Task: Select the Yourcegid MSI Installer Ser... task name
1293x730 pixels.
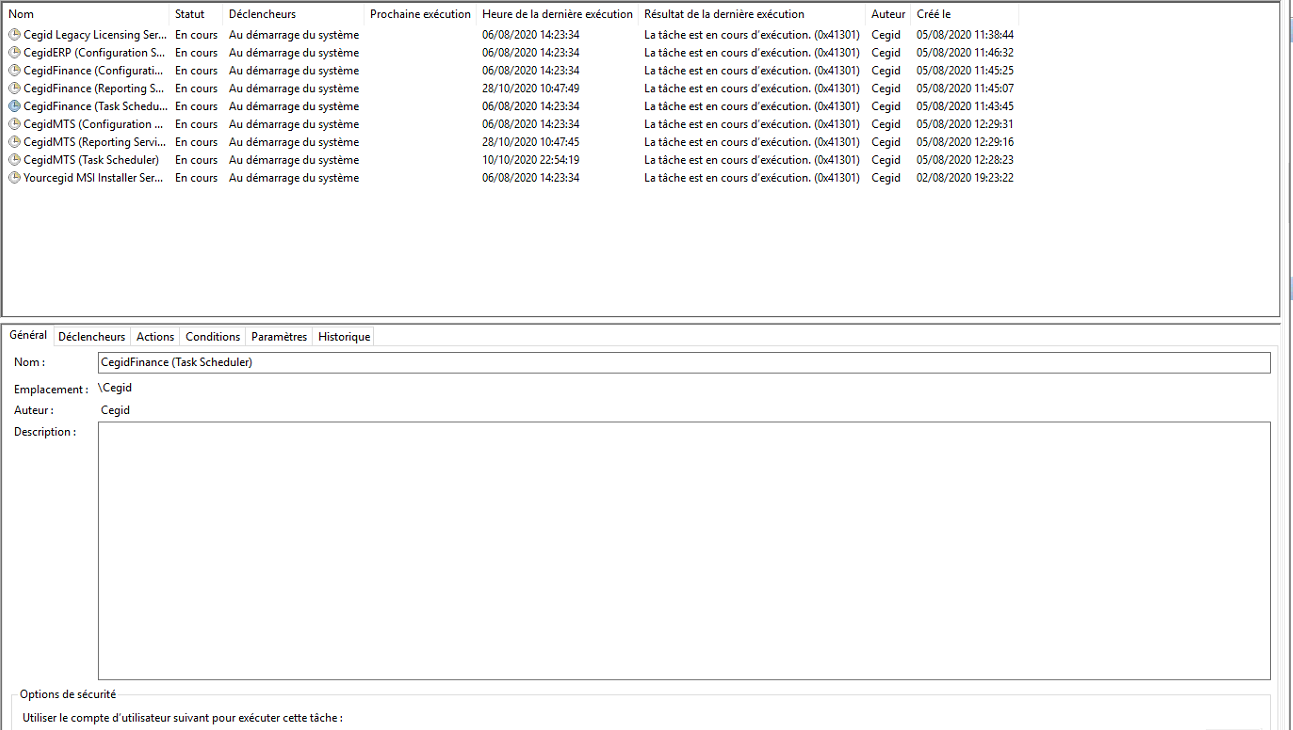Action: pyautogui.click(x=94, y=178)
